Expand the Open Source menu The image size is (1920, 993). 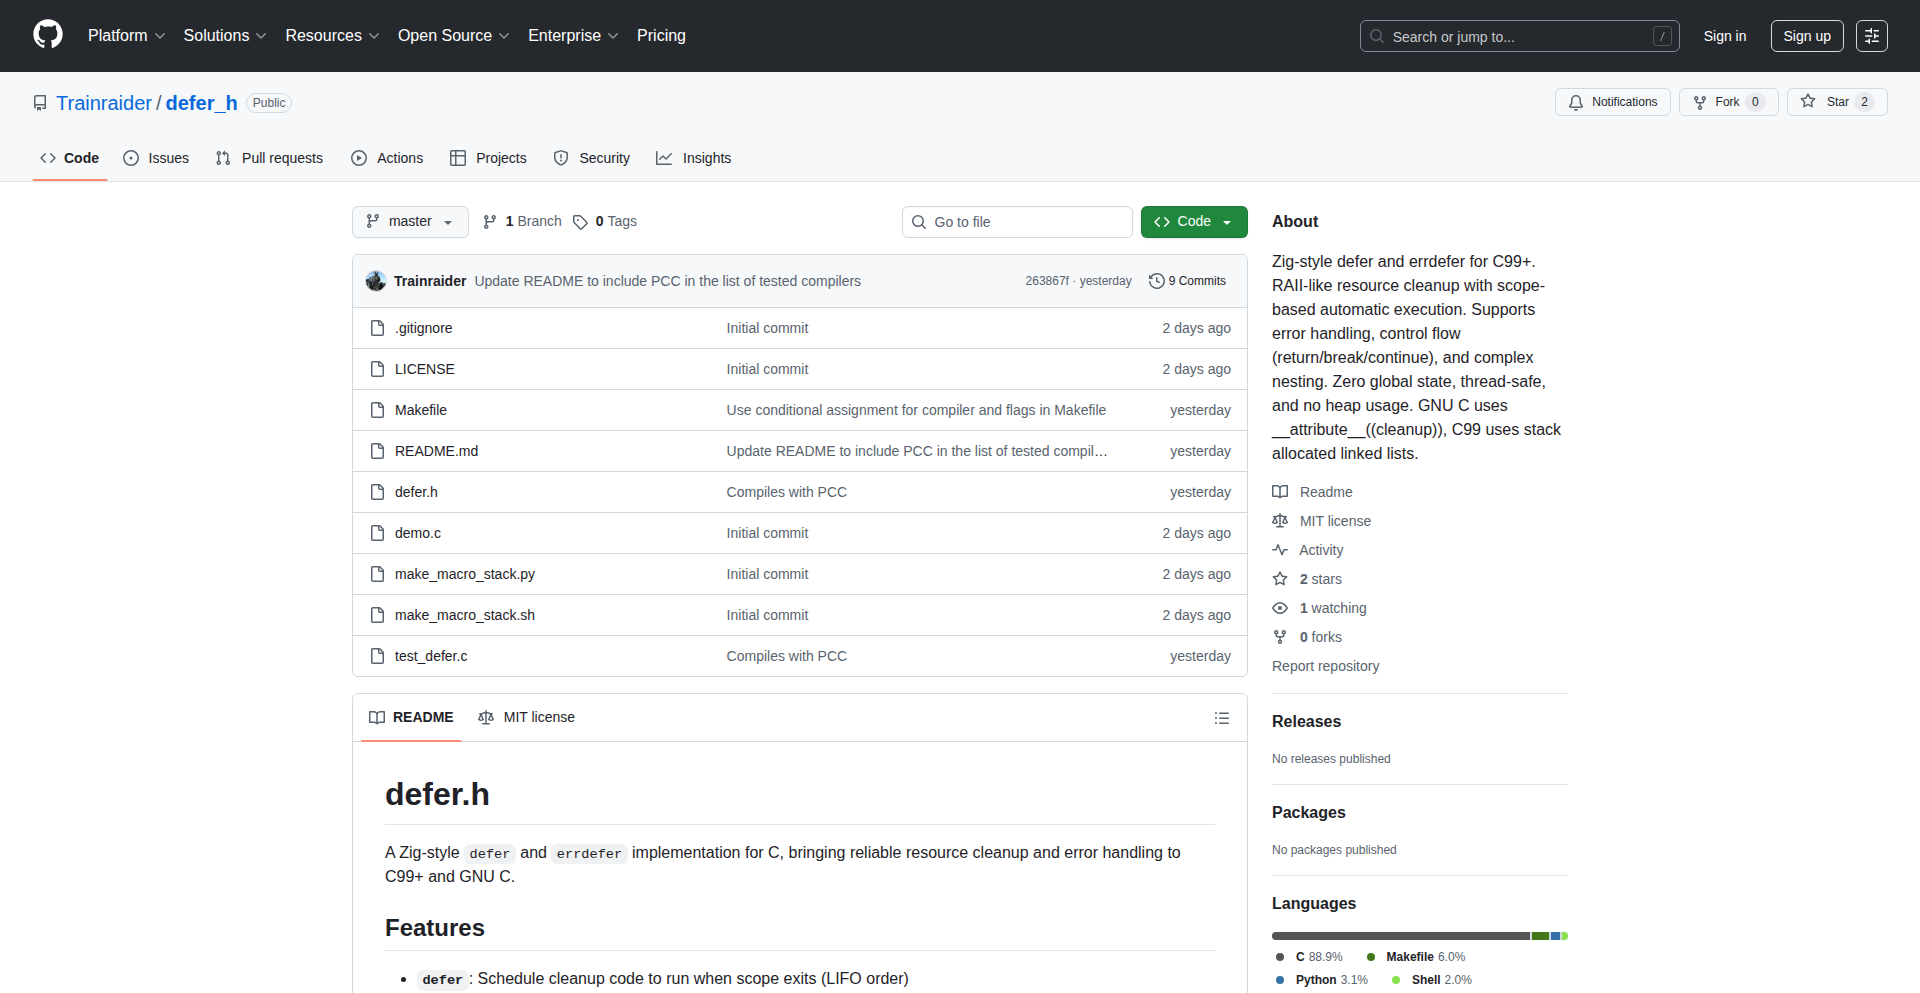pos(453,36)
